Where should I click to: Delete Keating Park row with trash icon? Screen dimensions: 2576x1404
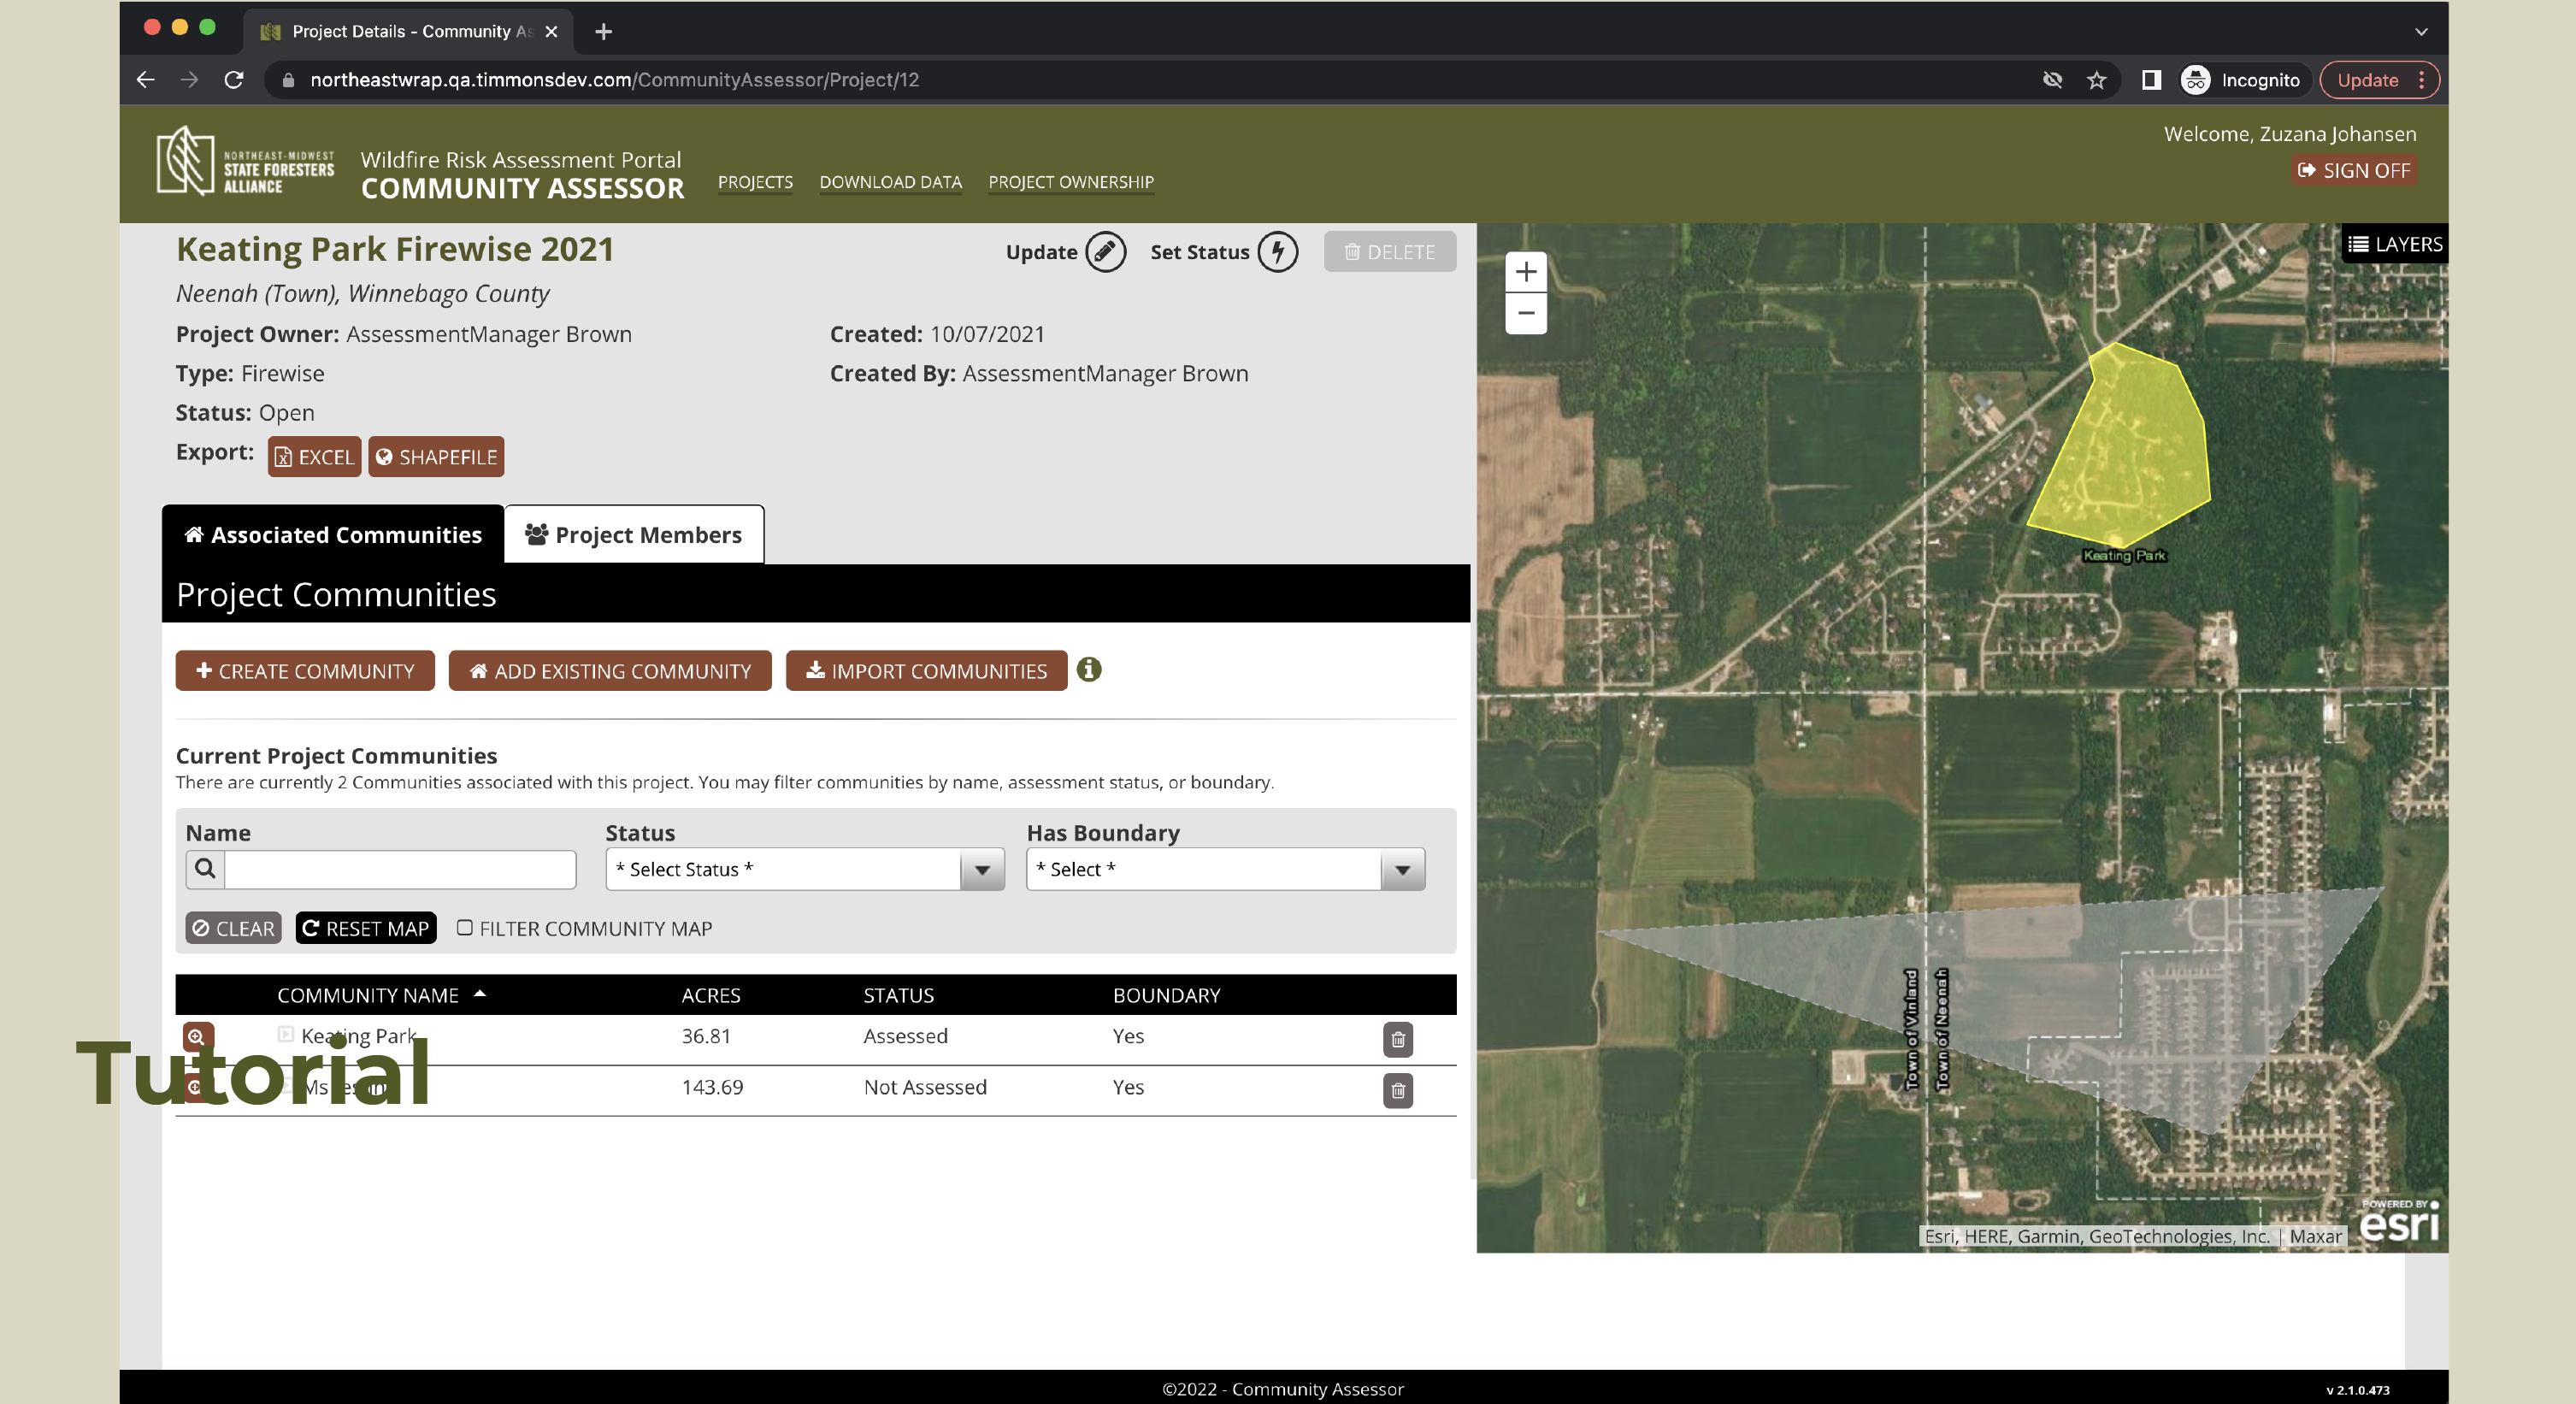point(1397,1040)
